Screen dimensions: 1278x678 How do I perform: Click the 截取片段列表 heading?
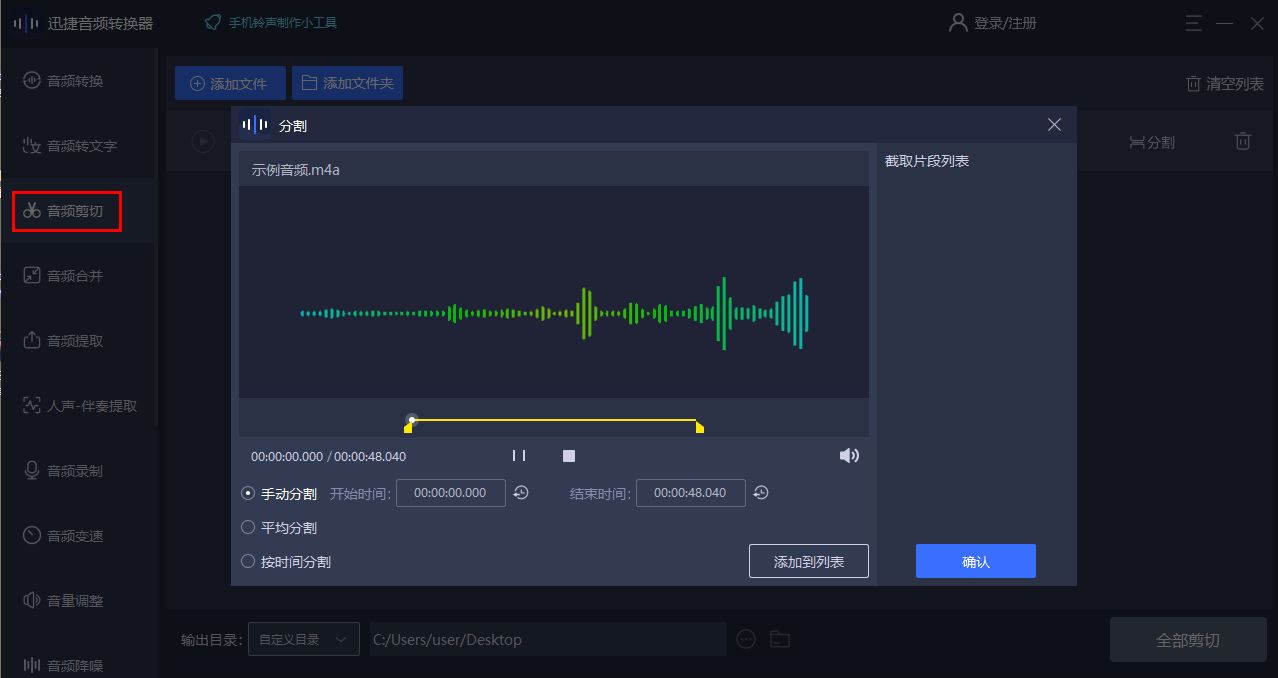click(x=927, y=161)
